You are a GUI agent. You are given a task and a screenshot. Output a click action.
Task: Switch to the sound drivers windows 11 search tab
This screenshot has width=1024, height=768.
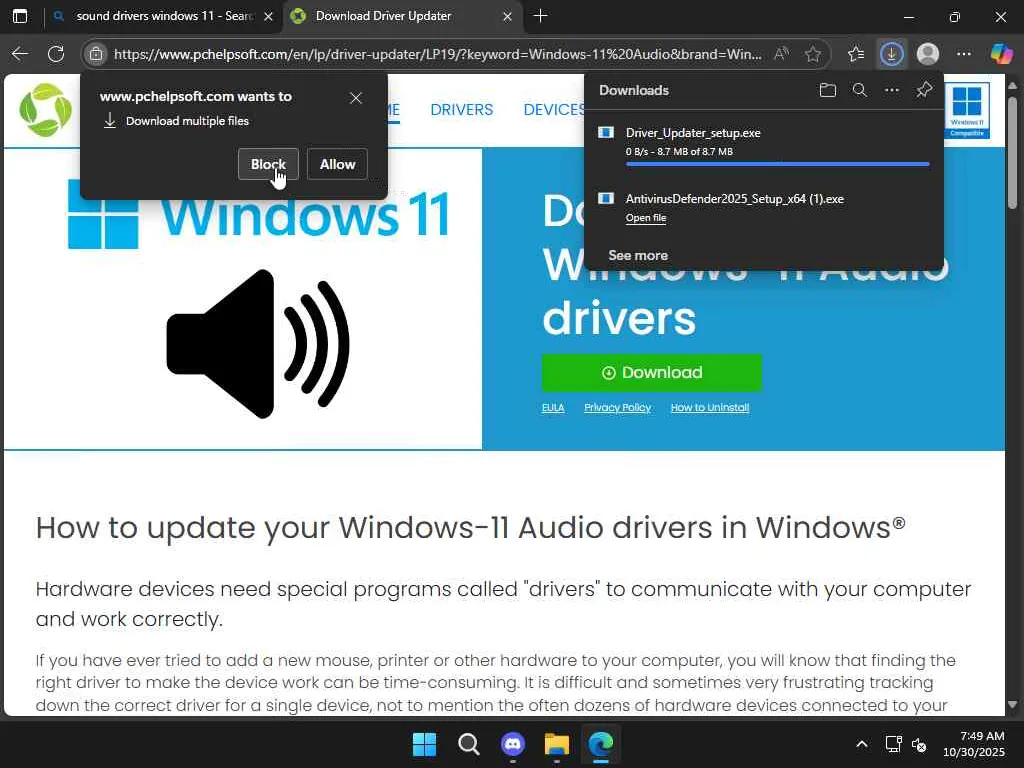coord(163,16)
